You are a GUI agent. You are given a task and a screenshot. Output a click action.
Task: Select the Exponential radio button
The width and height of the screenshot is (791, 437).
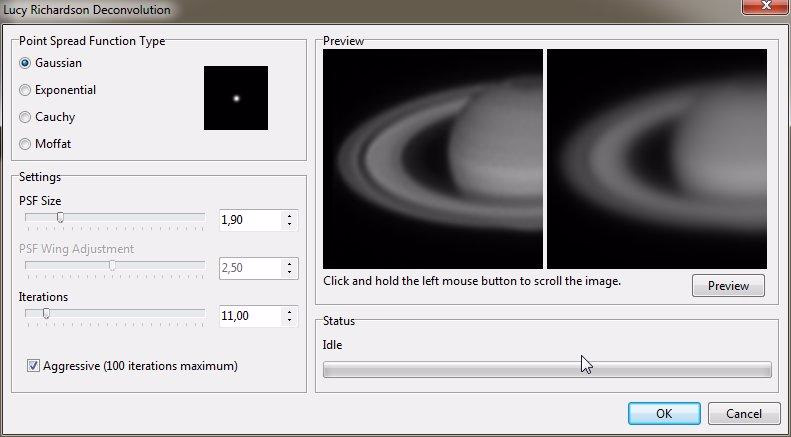[26, 90]
